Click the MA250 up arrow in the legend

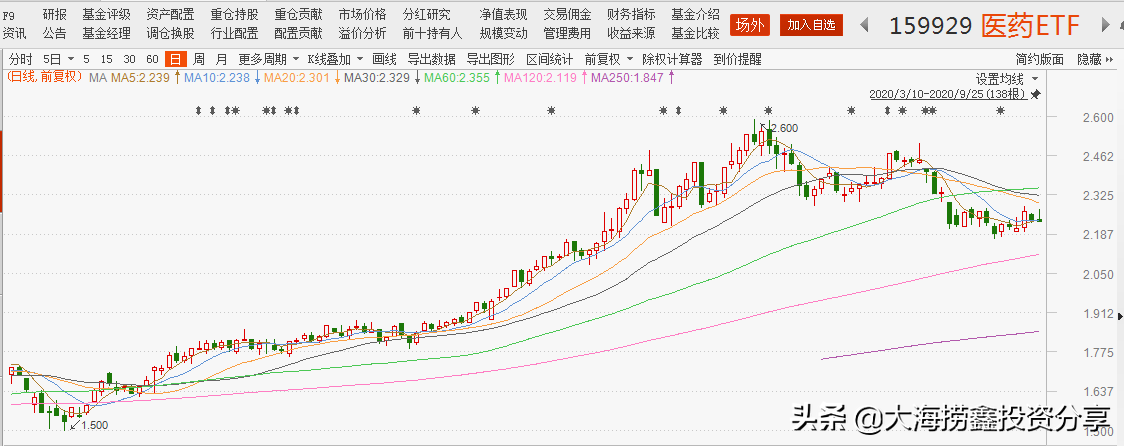click(671, 77)
